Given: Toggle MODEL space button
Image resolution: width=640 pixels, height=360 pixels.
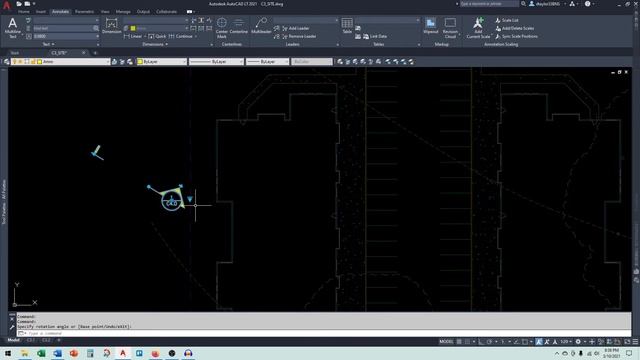Looking at the screenshot, I should [x=446, y=342].
